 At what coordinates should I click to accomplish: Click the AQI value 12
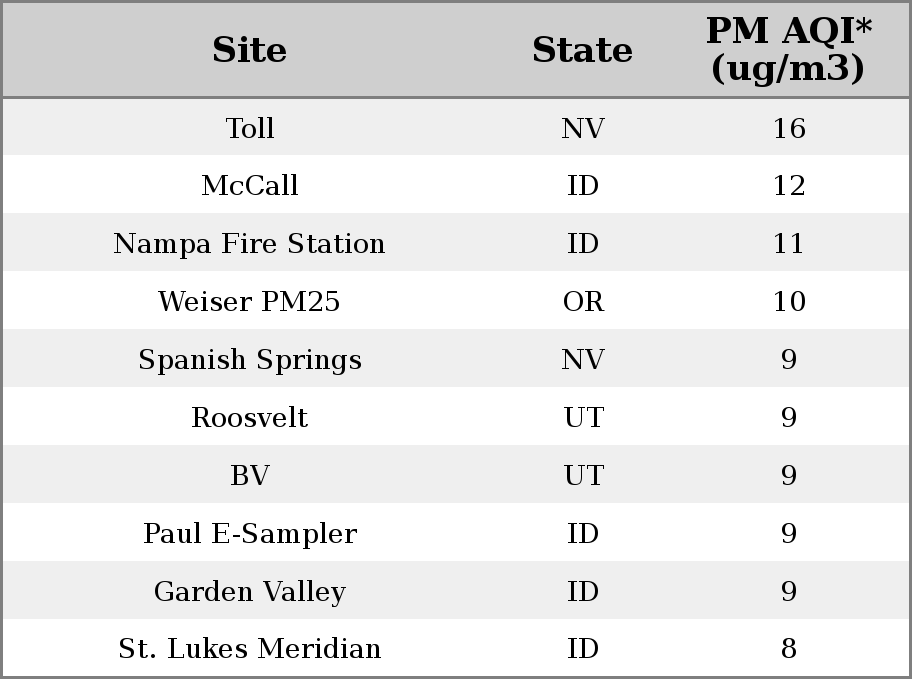pos(789,186)
